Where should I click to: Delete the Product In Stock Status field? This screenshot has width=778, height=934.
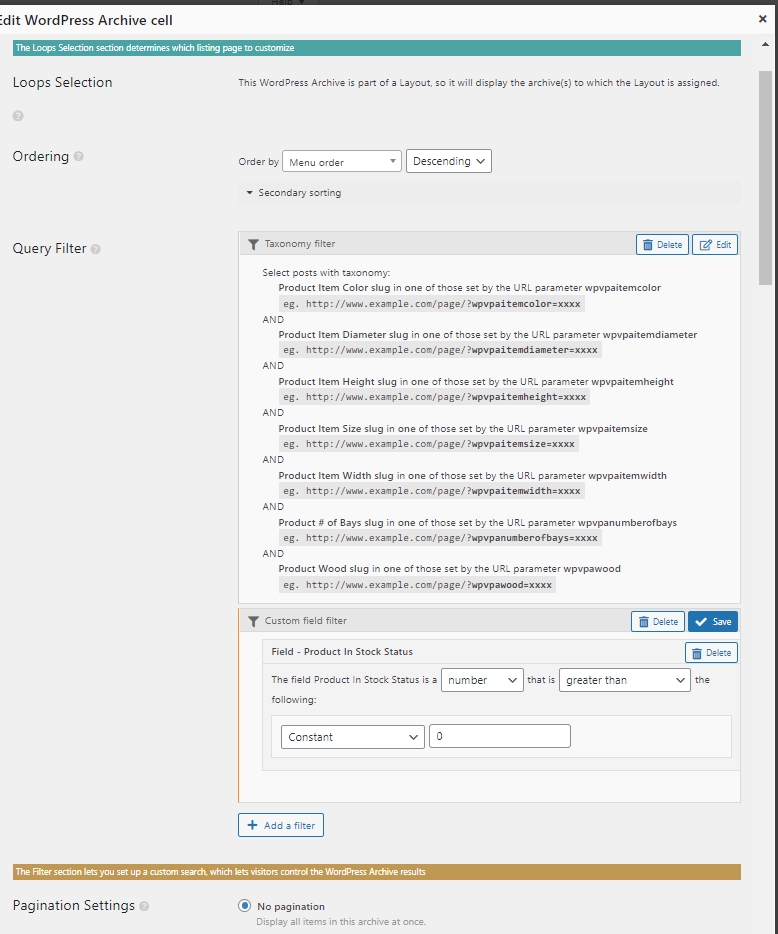tap(711, 653)
